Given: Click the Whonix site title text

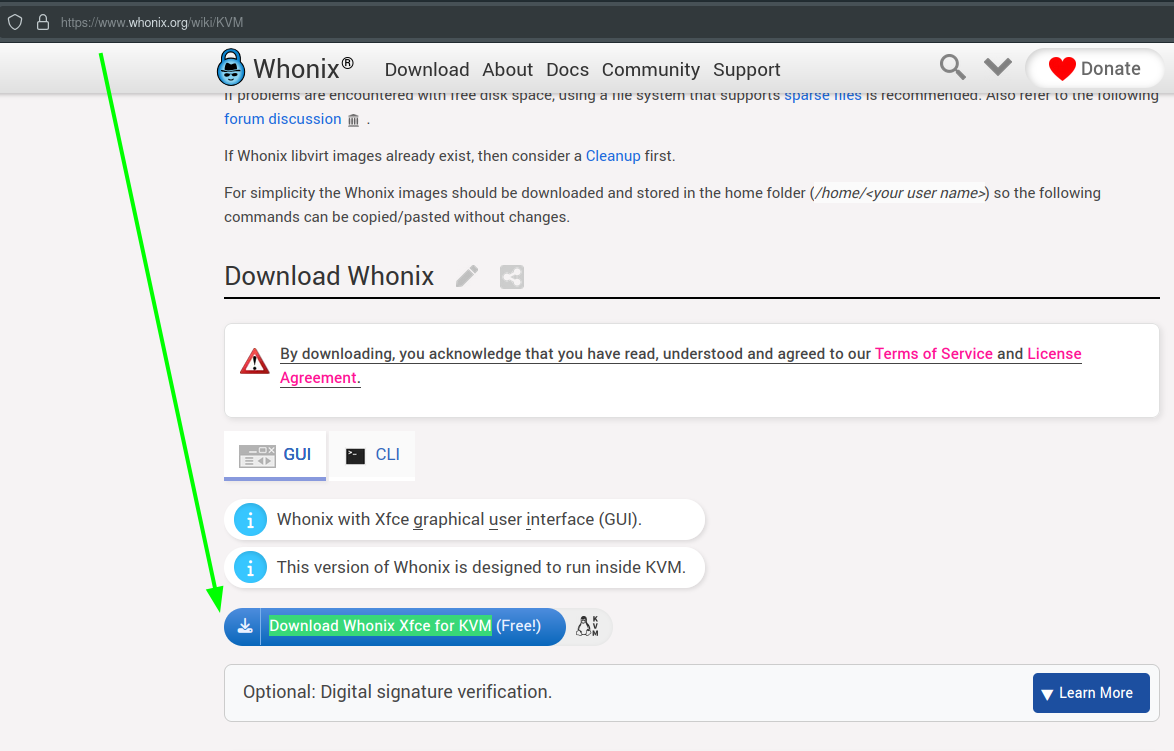Looking at the screenshot, I should point(303,68).
